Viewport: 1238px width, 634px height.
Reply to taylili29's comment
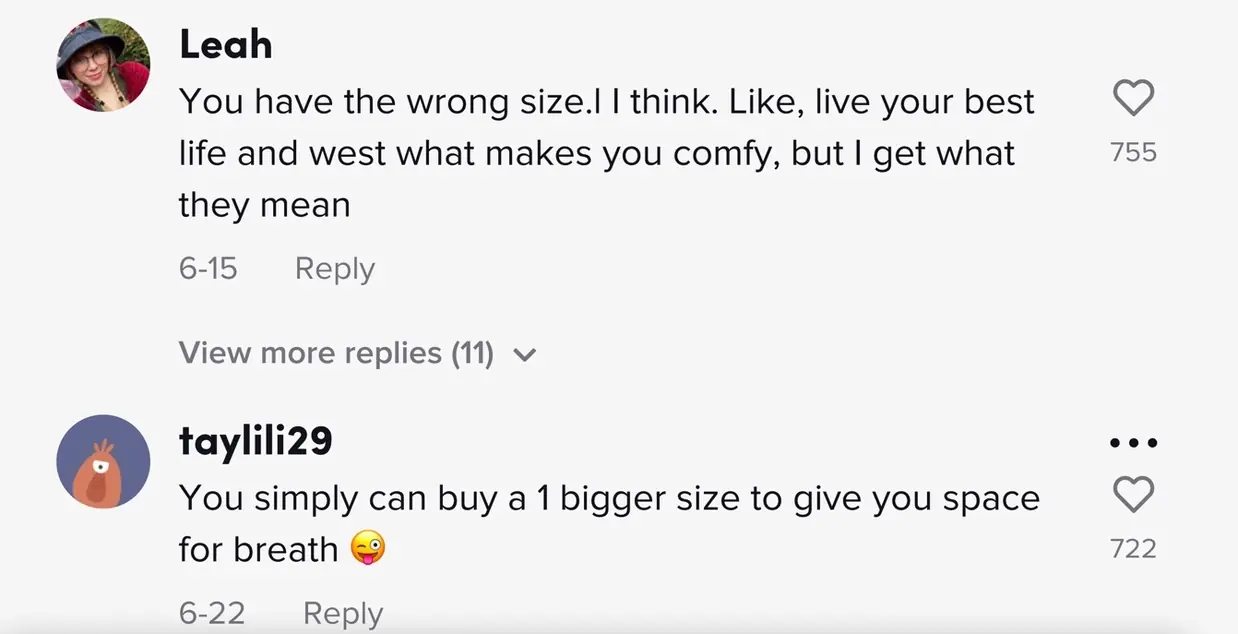pos(342,613)
